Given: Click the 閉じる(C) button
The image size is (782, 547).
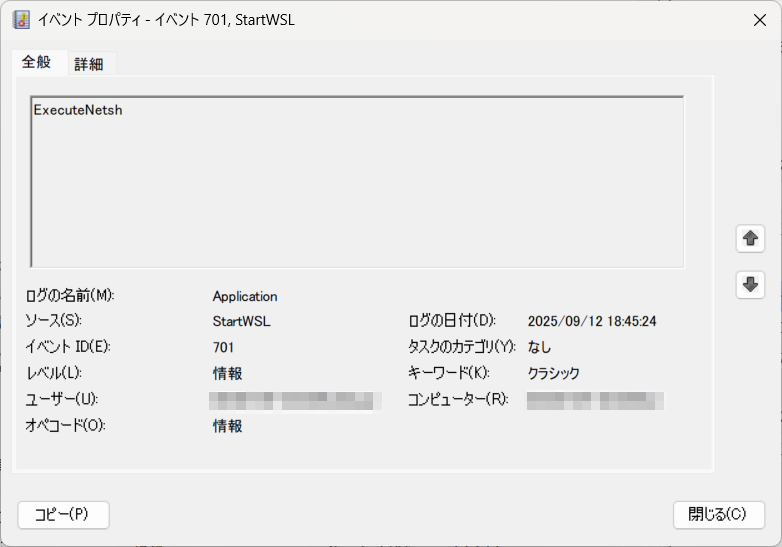Looking at the screenshot, I should tap(718, 514).
